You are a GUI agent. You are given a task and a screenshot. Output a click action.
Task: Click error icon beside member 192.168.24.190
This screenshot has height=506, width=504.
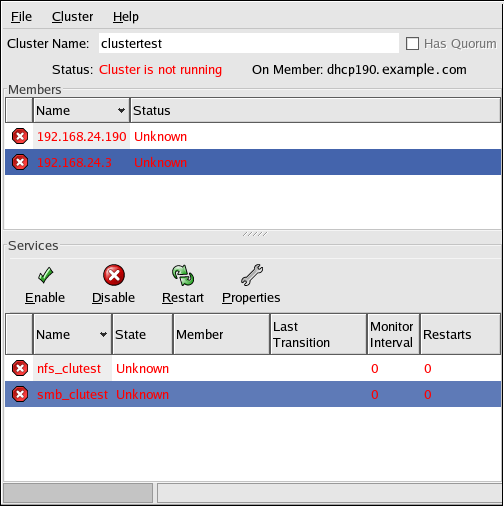tap(20, 136)
